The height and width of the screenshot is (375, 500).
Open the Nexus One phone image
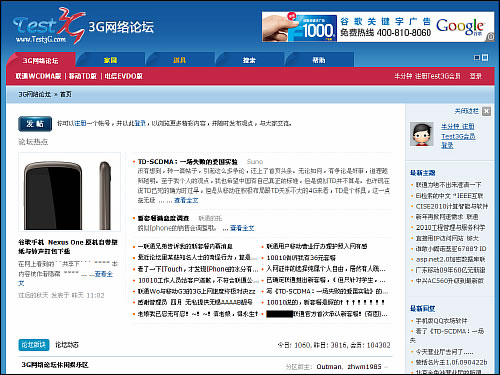(69, 192)
